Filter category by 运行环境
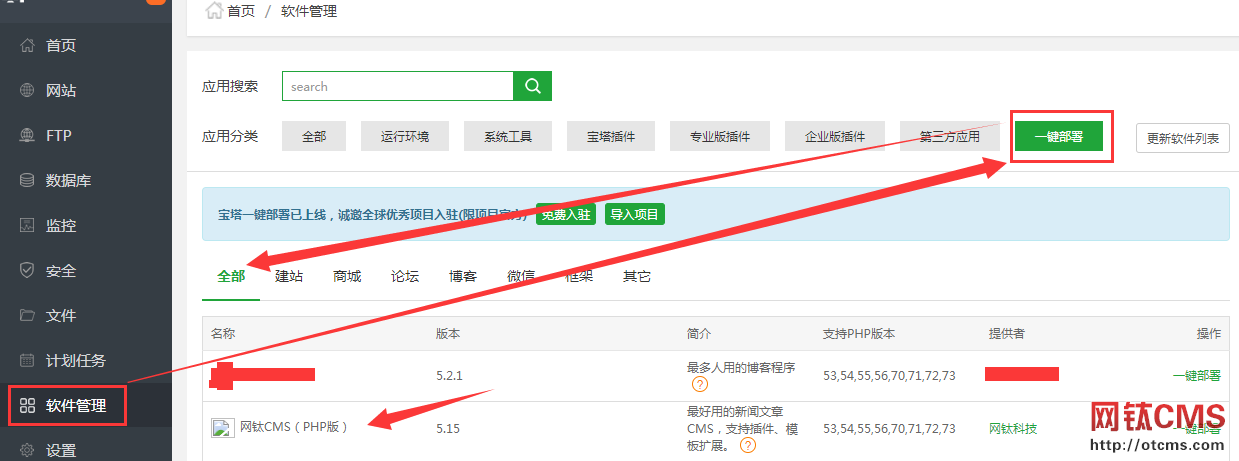Image resolution: width=1239 pixels, height=461 pixels. [x=405, y=136]
